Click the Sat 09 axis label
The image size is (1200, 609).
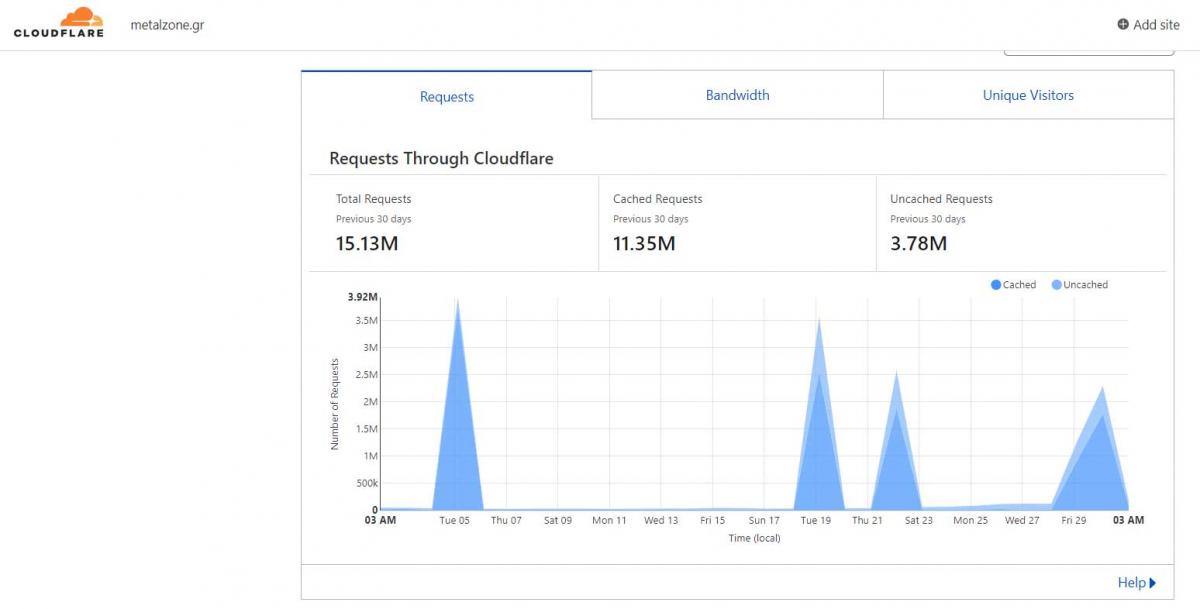point(558,520)
